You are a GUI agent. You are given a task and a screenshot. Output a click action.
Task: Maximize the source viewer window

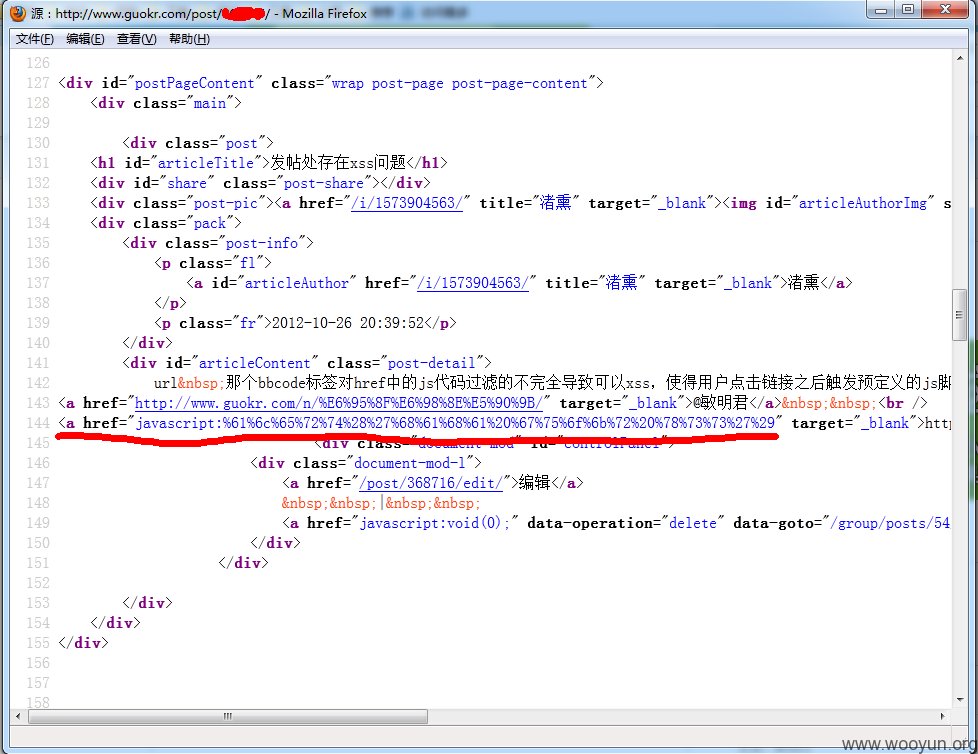pyautogui.click(x=908, y=9)
